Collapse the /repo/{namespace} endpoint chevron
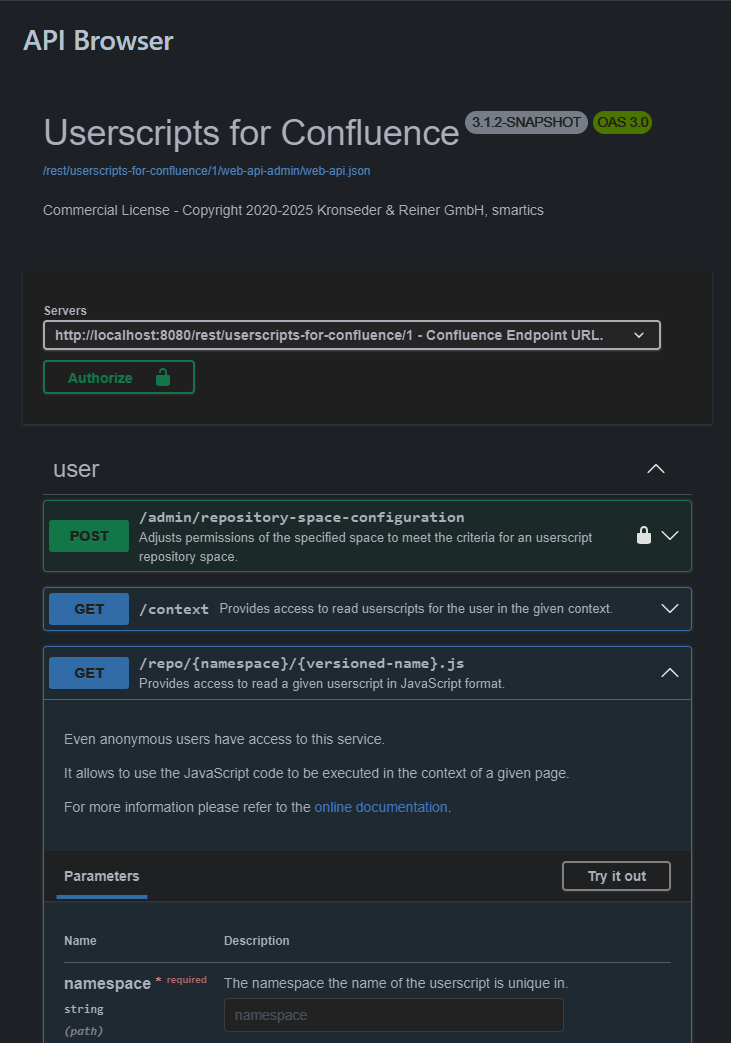 670,673
